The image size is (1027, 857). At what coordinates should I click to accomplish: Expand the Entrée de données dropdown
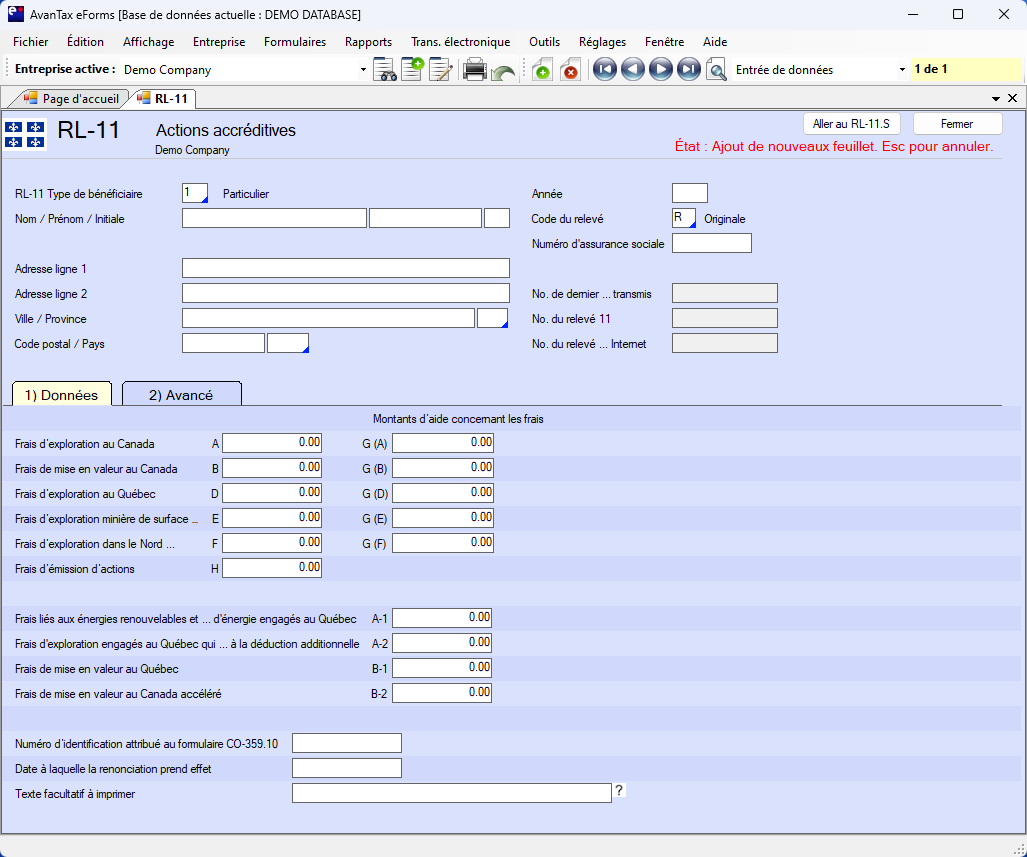click(x=902, y=70)
